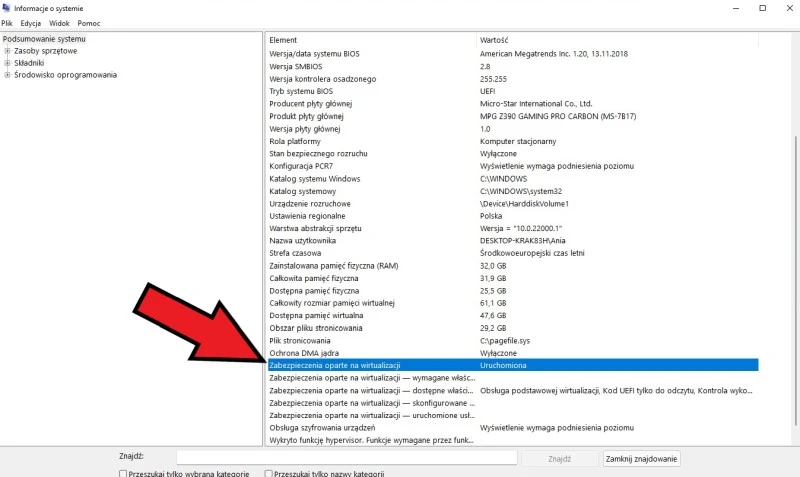Select Wersja kontrolera osadzonego row
Viewport: 800px width, 477px height.
point(512,79)
